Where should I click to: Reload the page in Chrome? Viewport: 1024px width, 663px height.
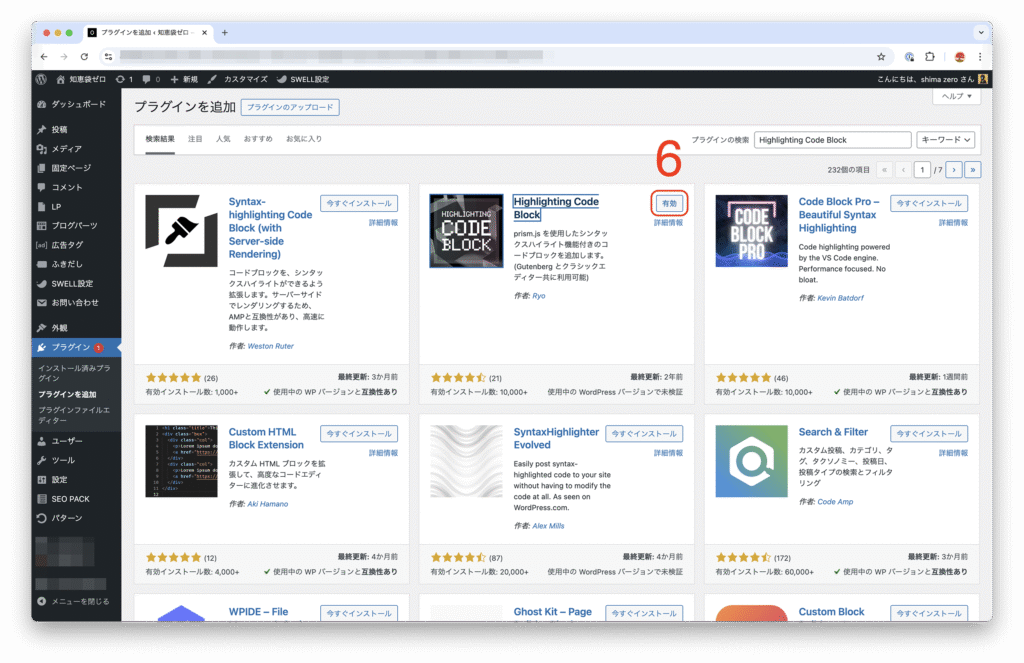[84, 57]
